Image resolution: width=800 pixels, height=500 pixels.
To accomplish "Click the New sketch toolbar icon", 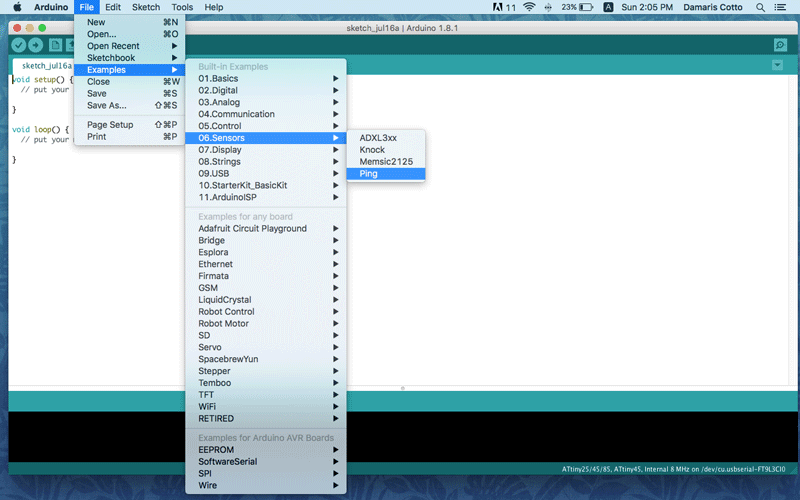I will pyautogui.click(x=55, y=45).
